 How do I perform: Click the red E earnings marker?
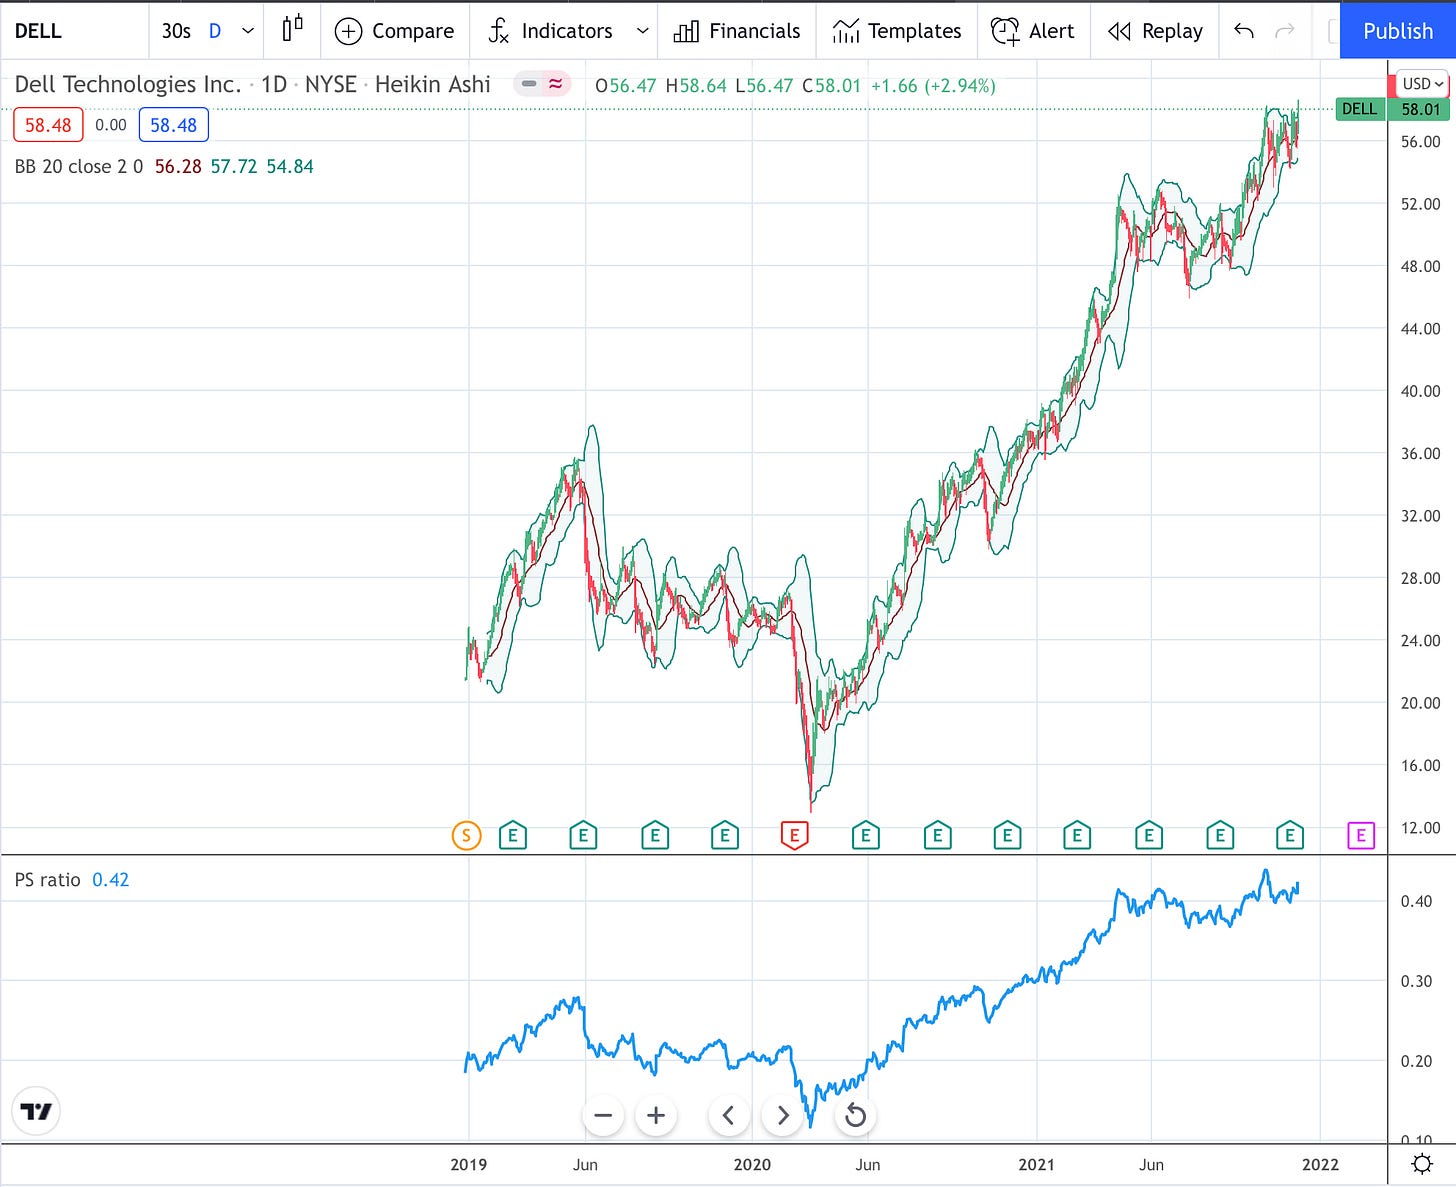(x=794, y=835)
